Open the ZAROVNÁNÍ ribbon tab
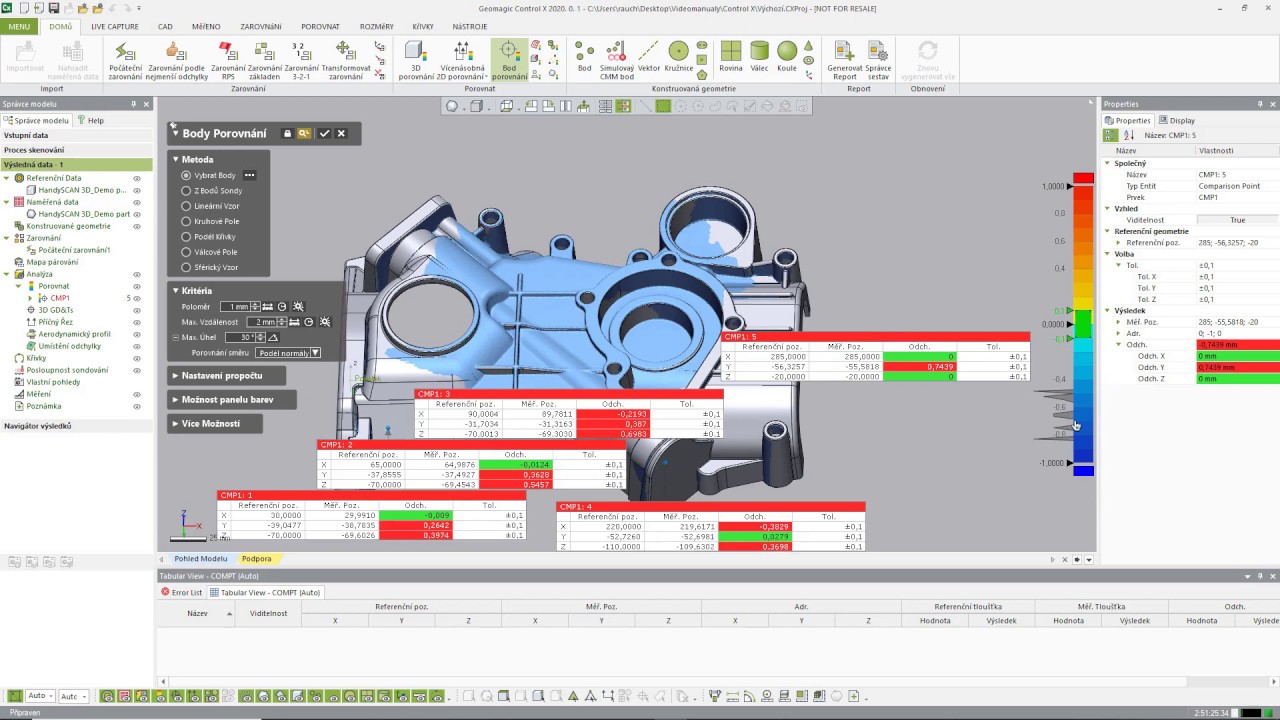The height and width of the screenshot is (720, 1280). tap(260, 27)
